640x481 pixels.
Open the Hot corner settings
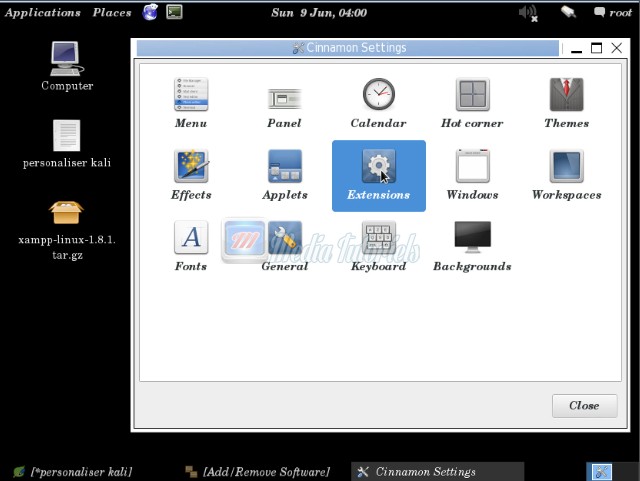pos(472,95)
